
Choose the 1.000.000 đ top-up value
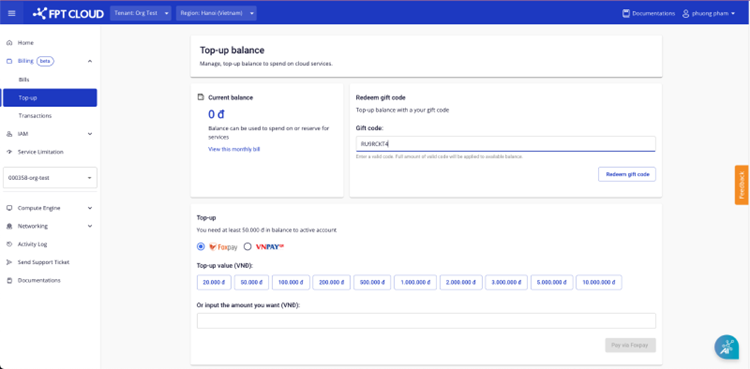(415, 282)
